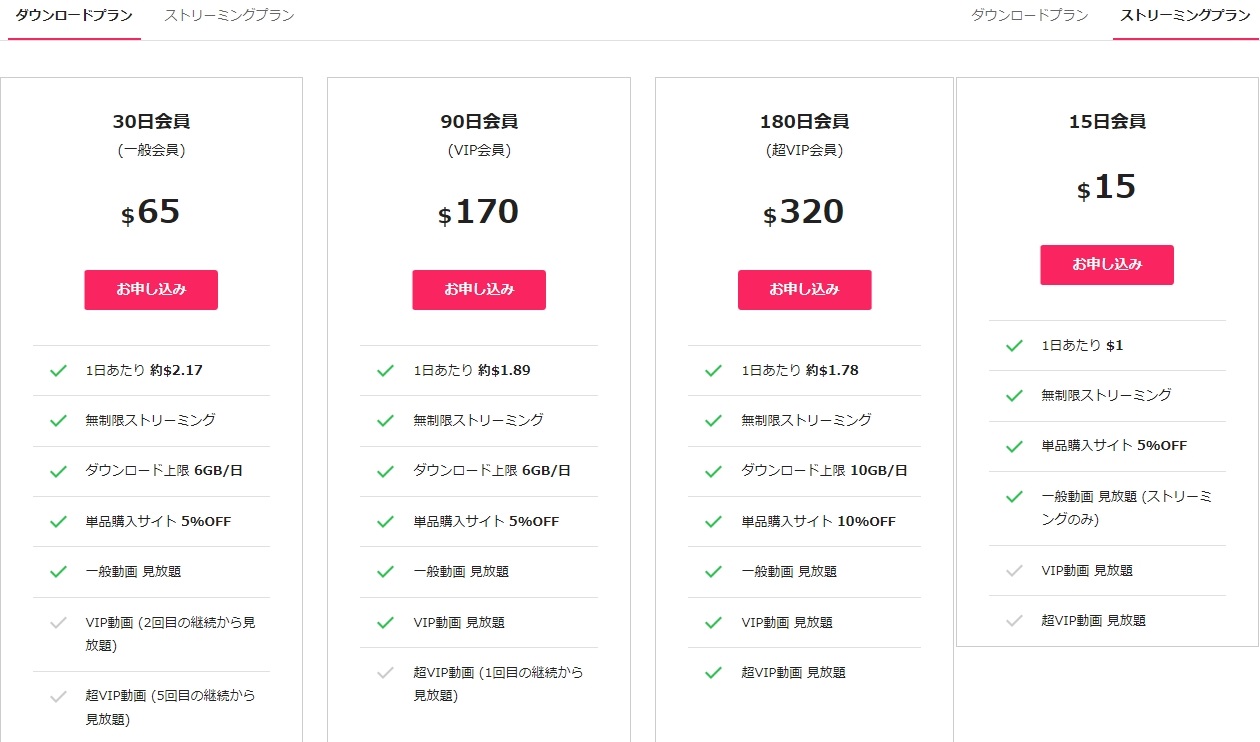The height and width of the screenshot is (742, 1260).
Task: Click the $320 price text
Action: [x=804, y=213]
